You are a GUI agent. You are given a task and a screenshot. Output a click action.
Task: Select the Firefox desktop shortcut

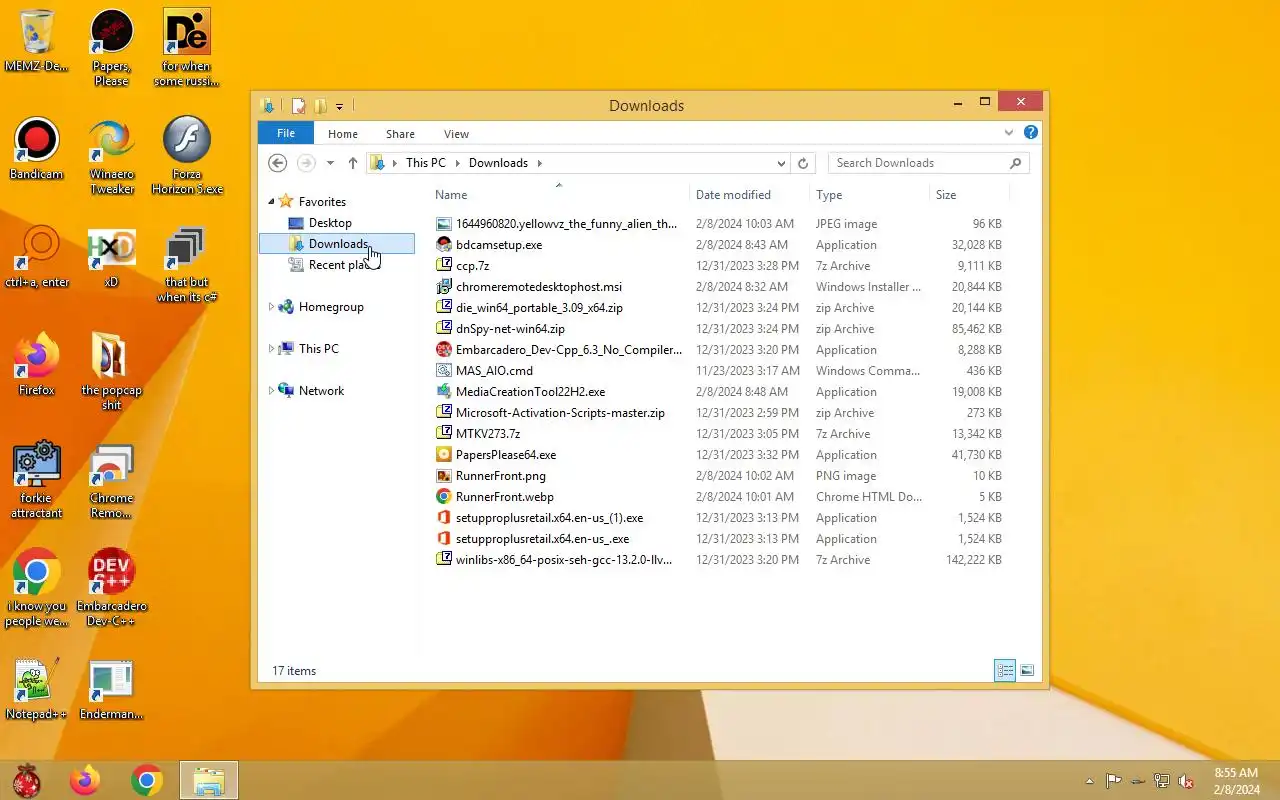[x=37, y=365]
